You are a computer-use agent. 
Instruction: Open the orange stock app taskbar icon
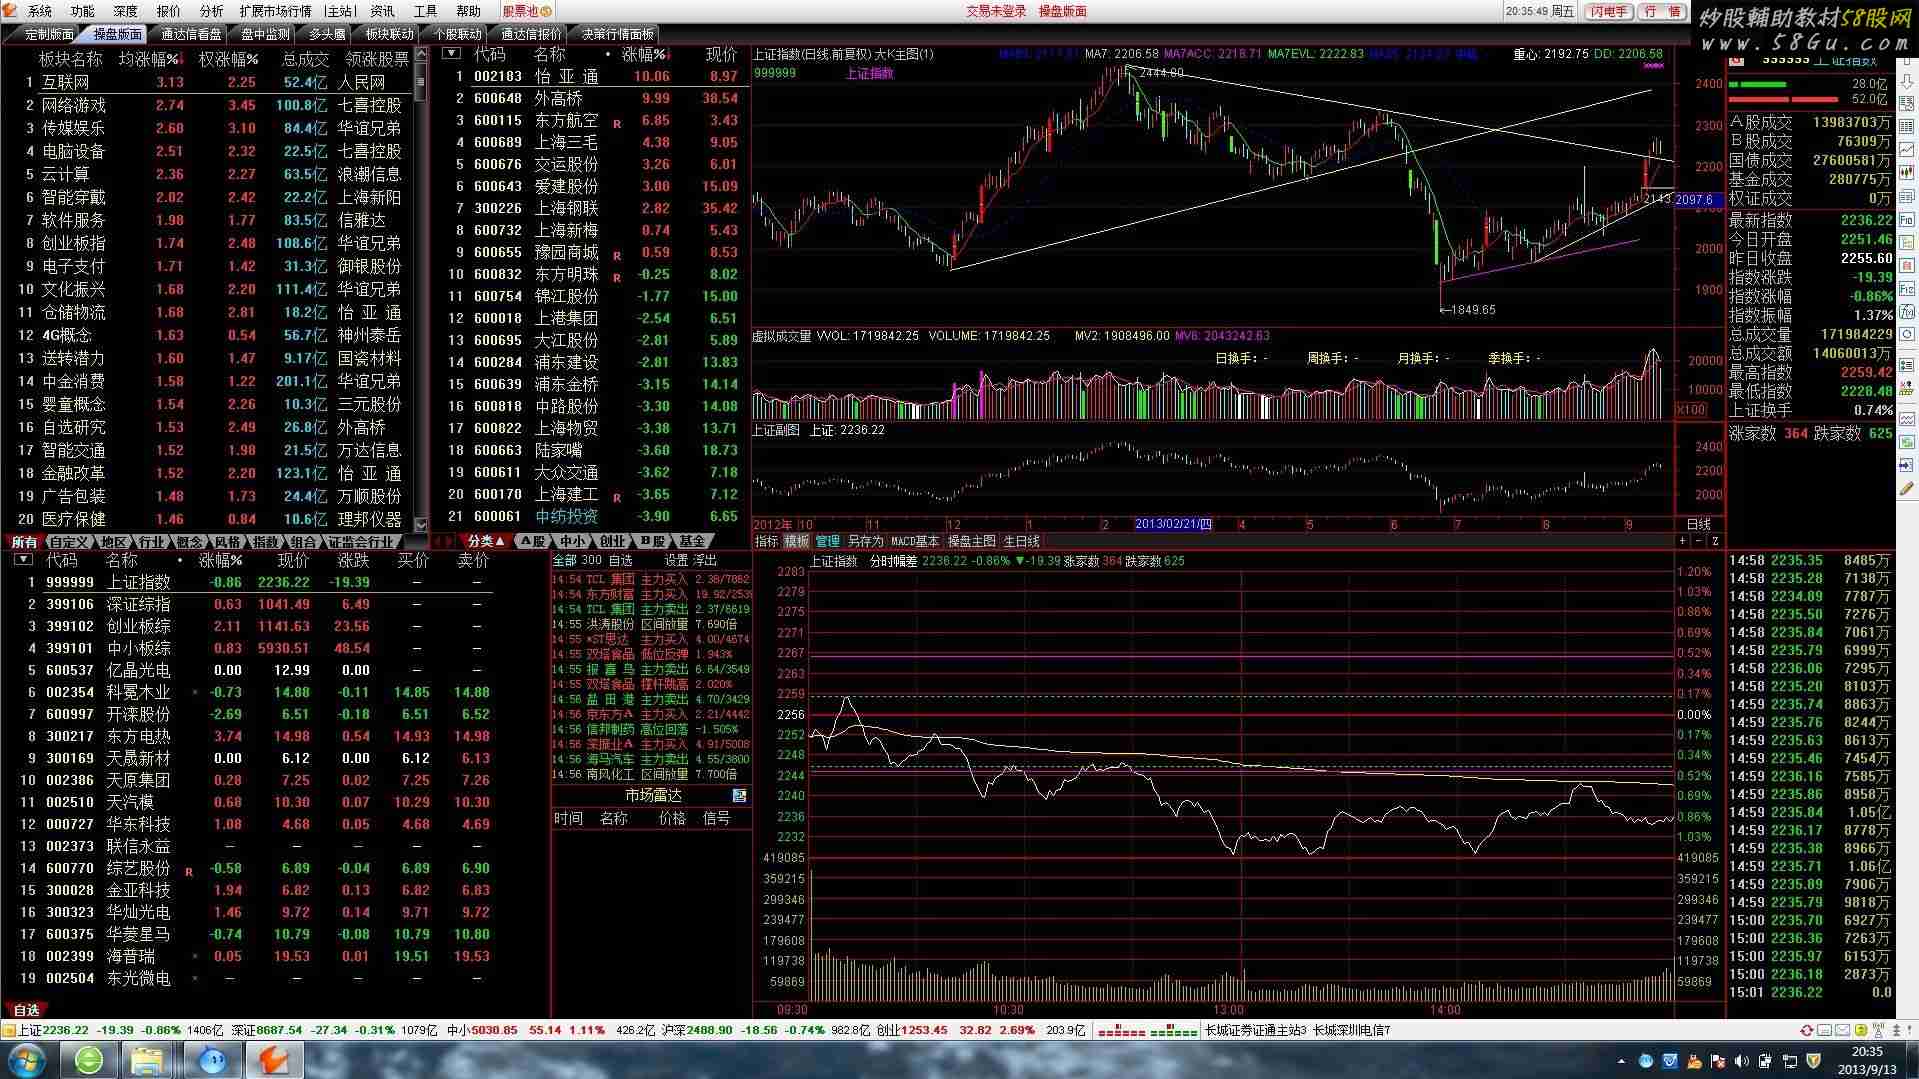(274, 1060)
